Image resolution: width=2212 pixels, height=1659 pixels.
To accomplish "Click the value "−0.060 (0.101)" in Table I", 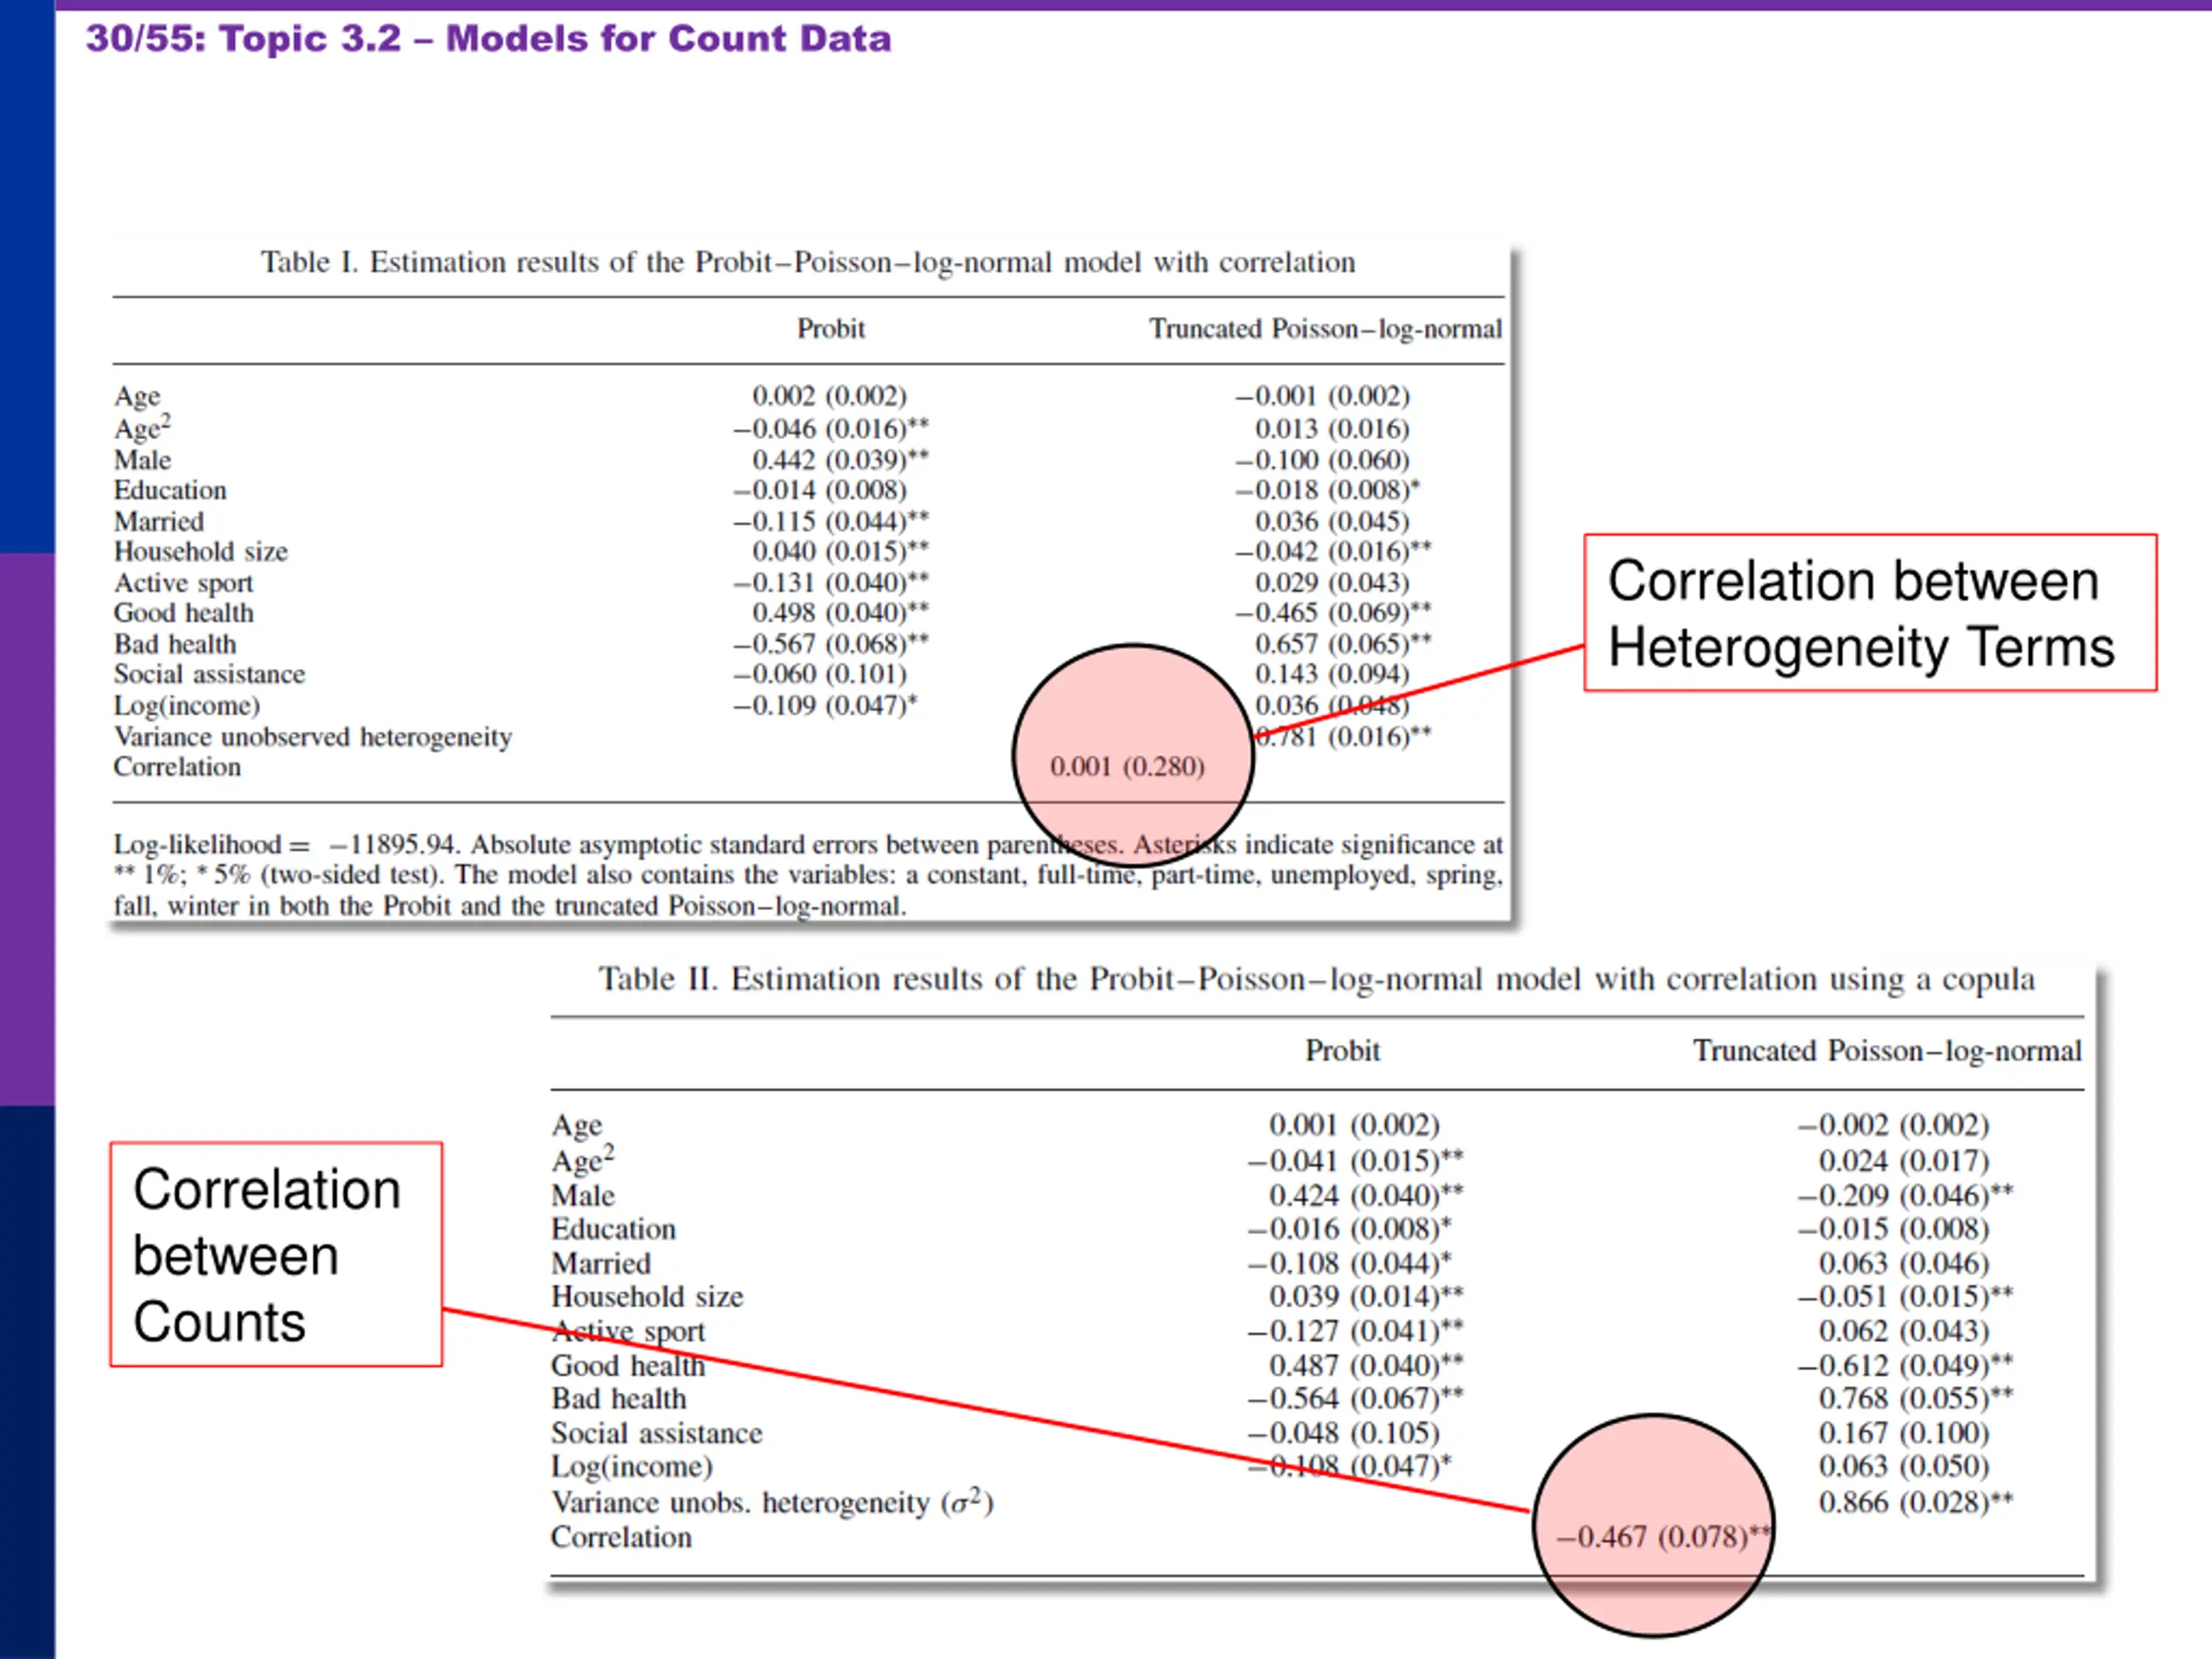I will pos(820,675).
